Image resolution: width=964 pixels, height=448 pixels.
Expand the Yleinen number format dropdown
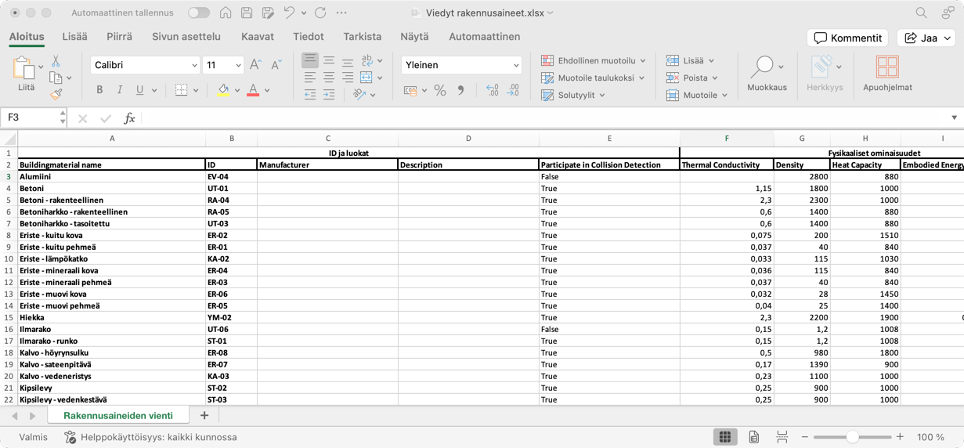(x=462, y=65)
